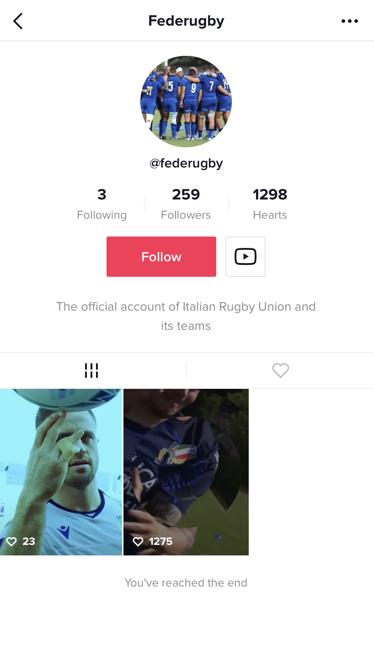Tap the heart icon on the 23-likes video
The width and height of the screenshot is (374, 646).
tap(12, 541)
